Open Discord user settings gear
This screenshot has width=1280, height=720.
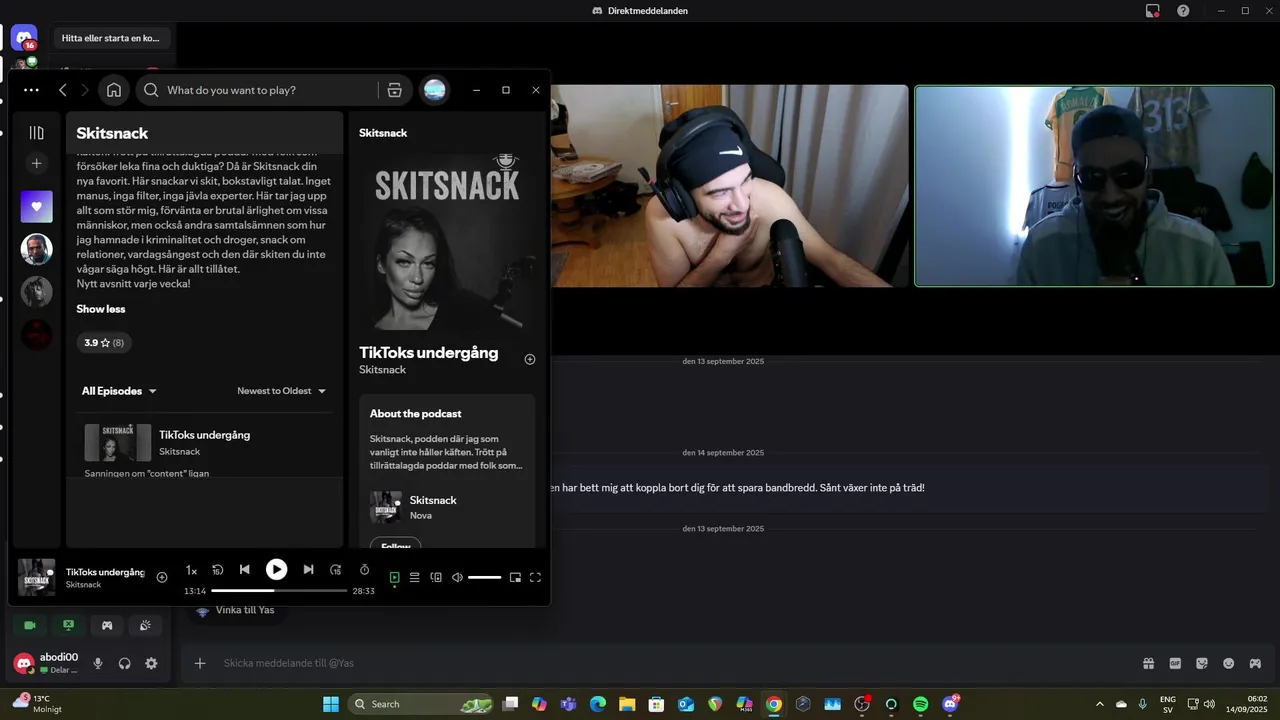point(151,663)
